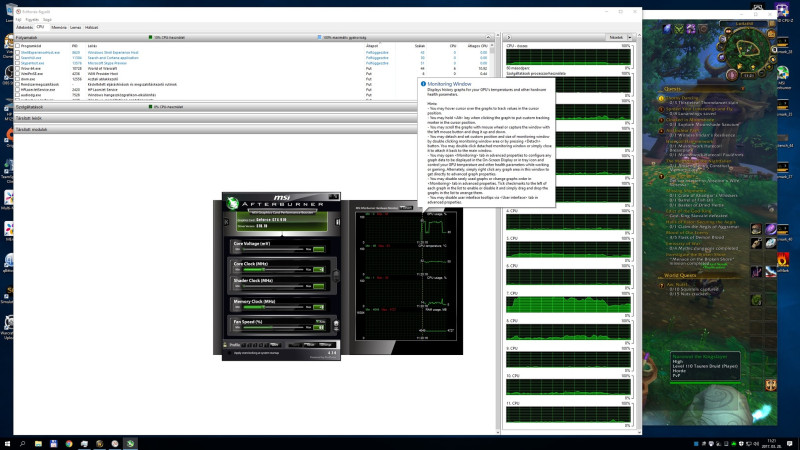
Task: Click the Afterburner info button beside GPU name
Action: (x=337, y=222)
